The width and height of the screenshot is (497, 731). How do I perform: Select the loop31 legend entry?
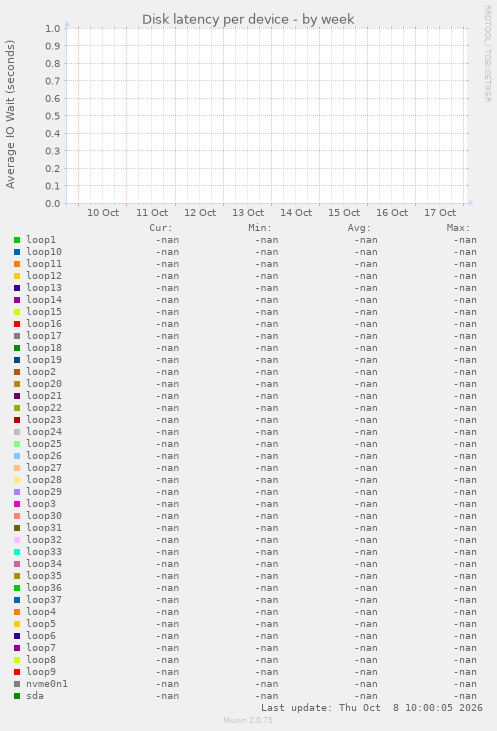pyautogui.click(x=44, y=528)
